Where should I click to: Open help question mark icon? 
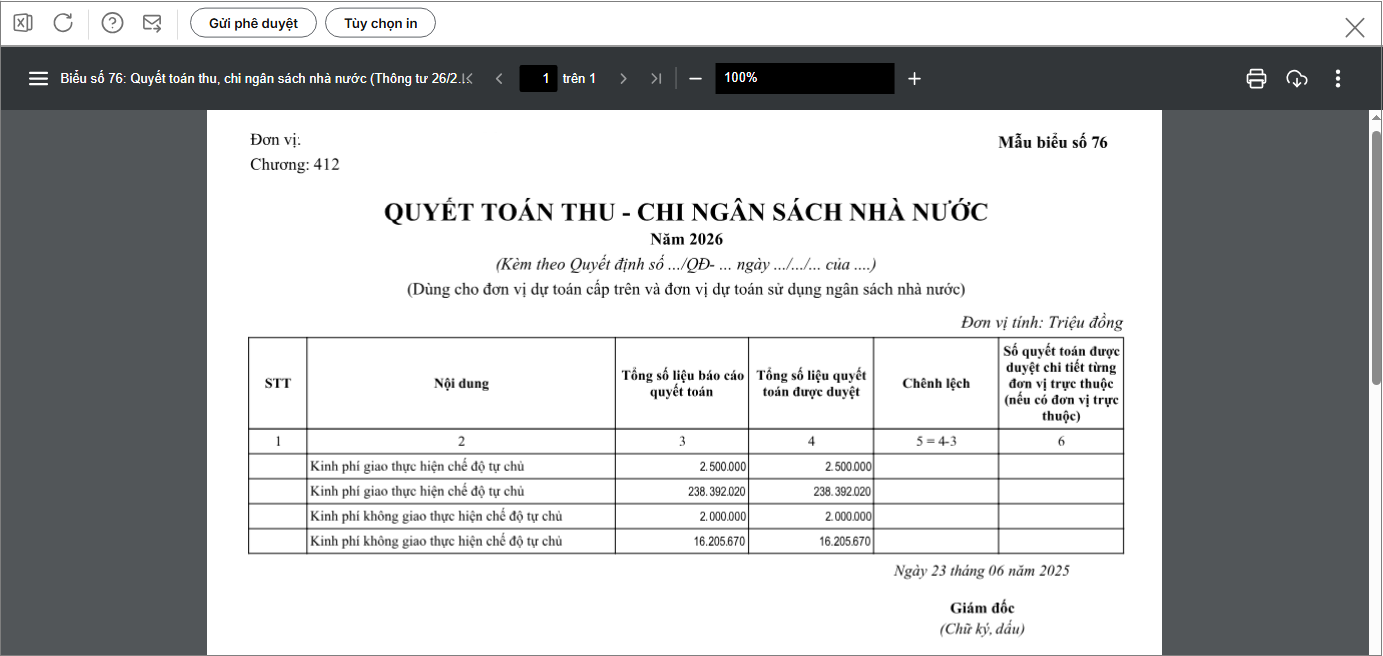[x=113, y=23]
